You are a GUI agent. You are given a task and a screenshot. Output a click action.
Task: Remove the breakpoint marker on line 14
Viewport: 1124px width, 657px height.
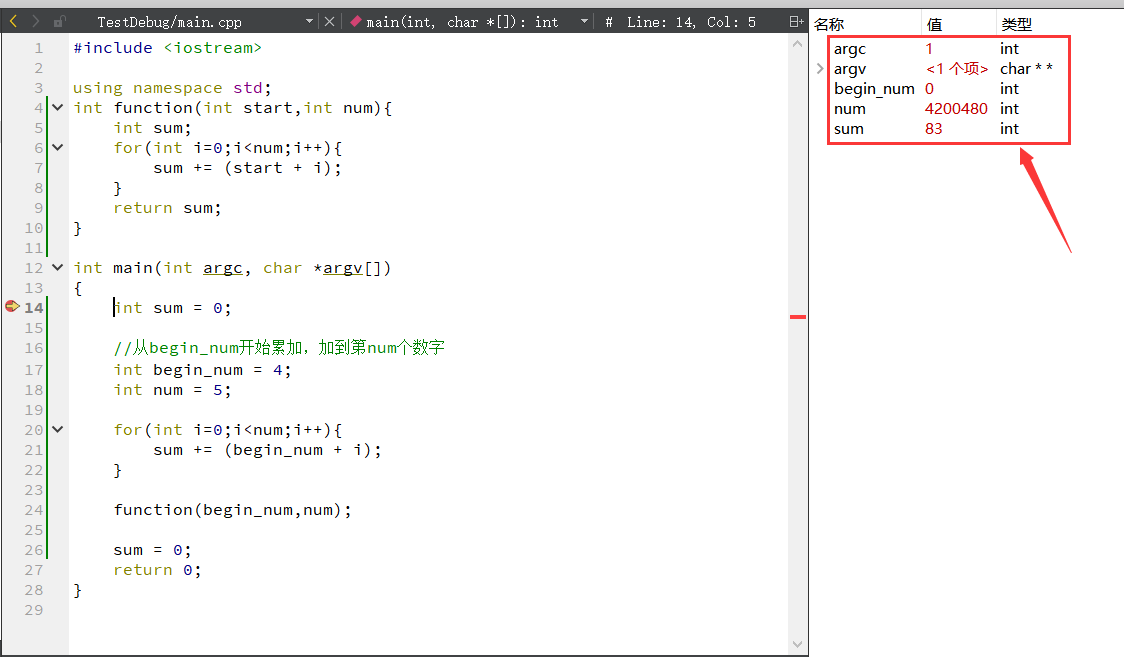[12, 307]
